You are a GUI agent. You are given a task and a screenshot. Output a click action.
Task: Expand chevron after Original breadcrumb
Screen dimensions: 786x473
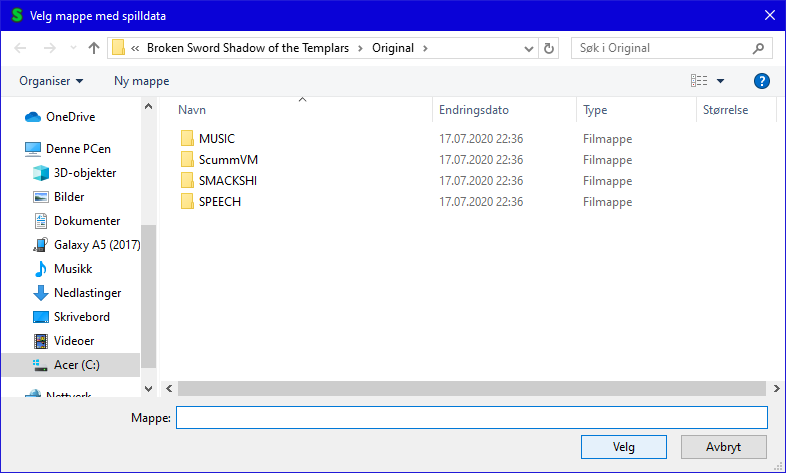[x=425, y=48]
